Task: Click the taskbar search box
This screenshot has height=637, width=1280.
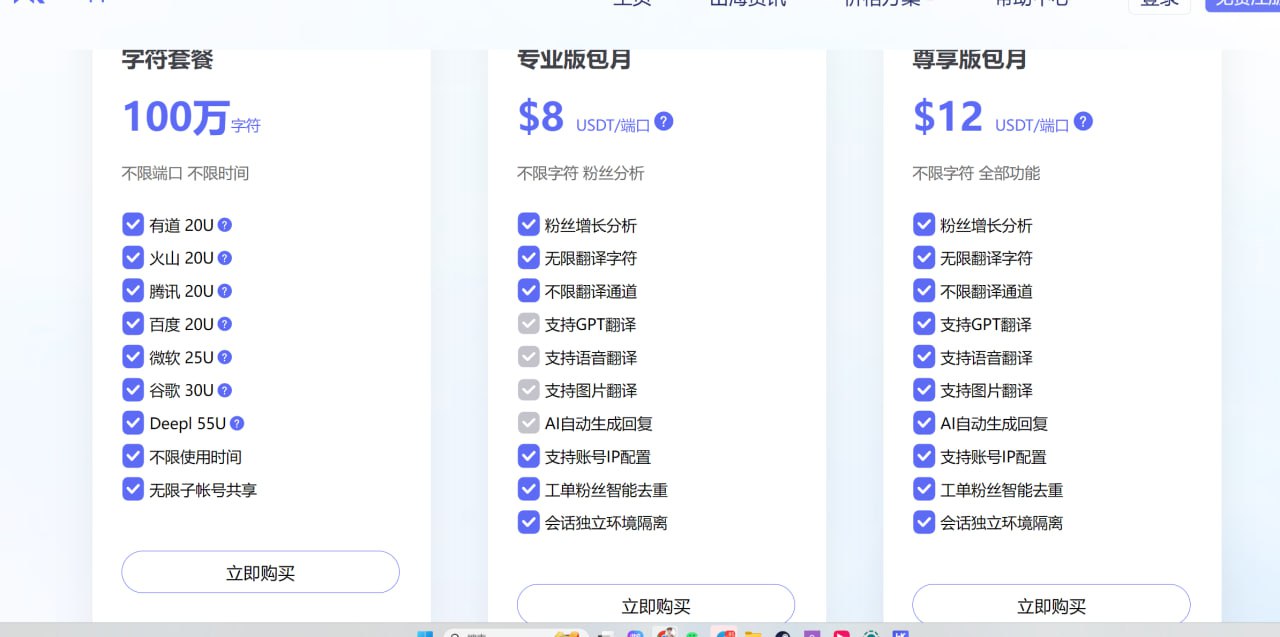Action: point(500,634)
